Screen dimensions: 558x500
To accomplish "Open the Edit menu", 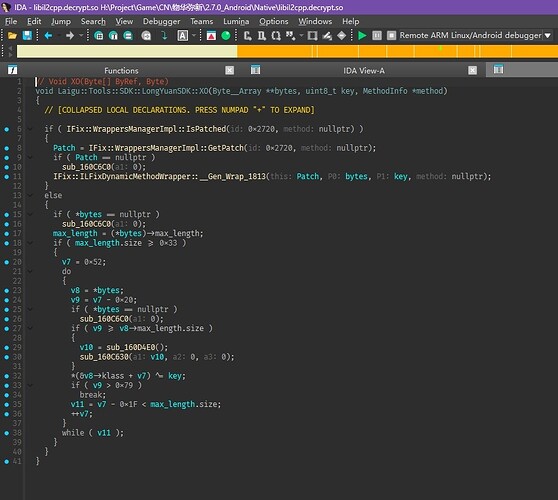I will pos(34,21).
